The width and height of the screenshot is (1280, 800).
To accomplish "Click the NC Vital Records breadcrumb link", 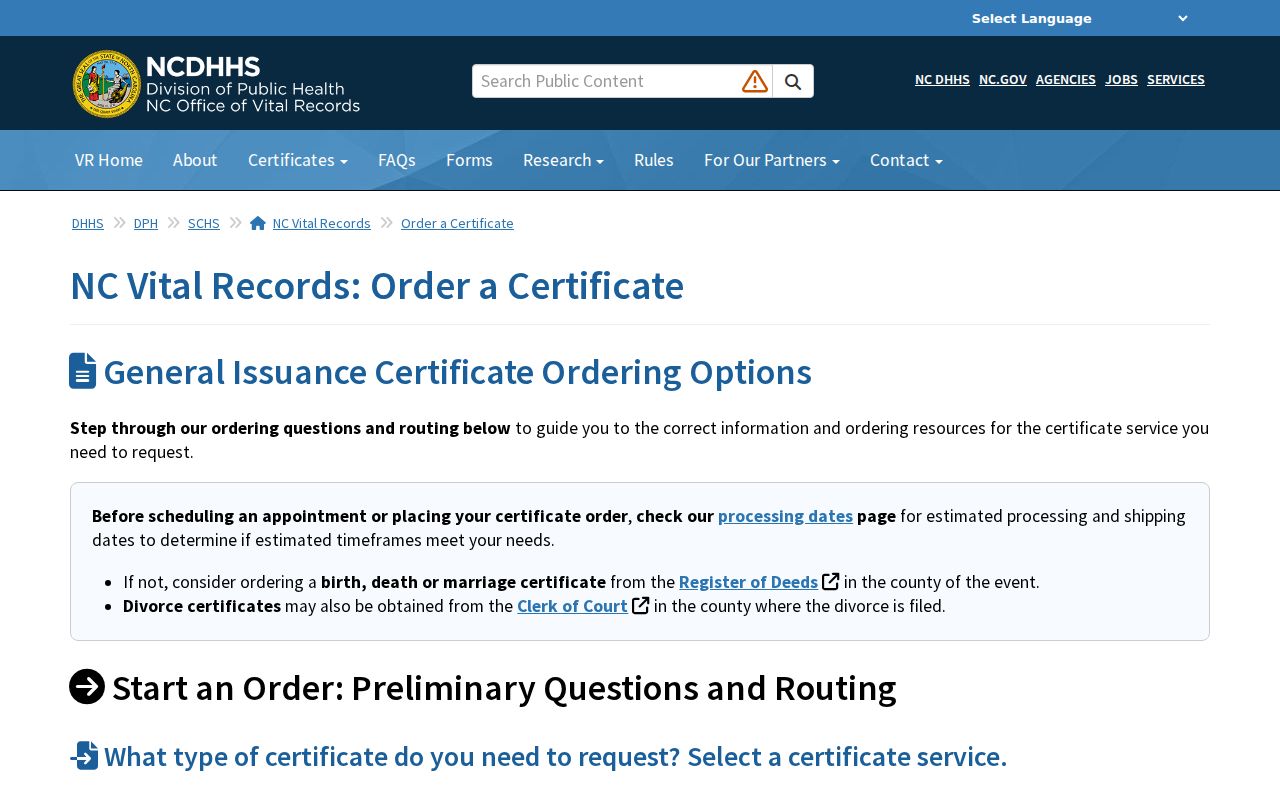I will click(x=322, y=223).
